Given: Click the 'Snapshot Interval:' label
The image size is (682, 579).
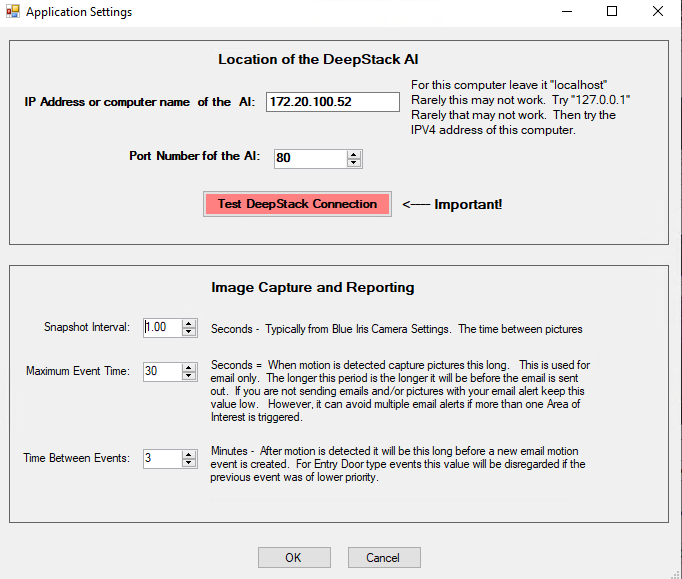Looking at the screenshot, I should (87, 327).
